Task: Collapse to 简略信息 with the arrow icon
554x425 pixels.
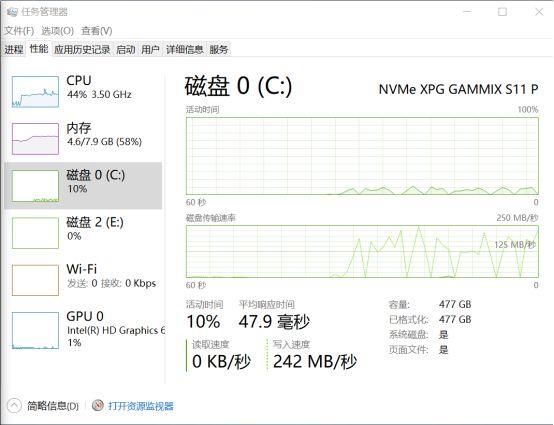Action: point(14,406)
